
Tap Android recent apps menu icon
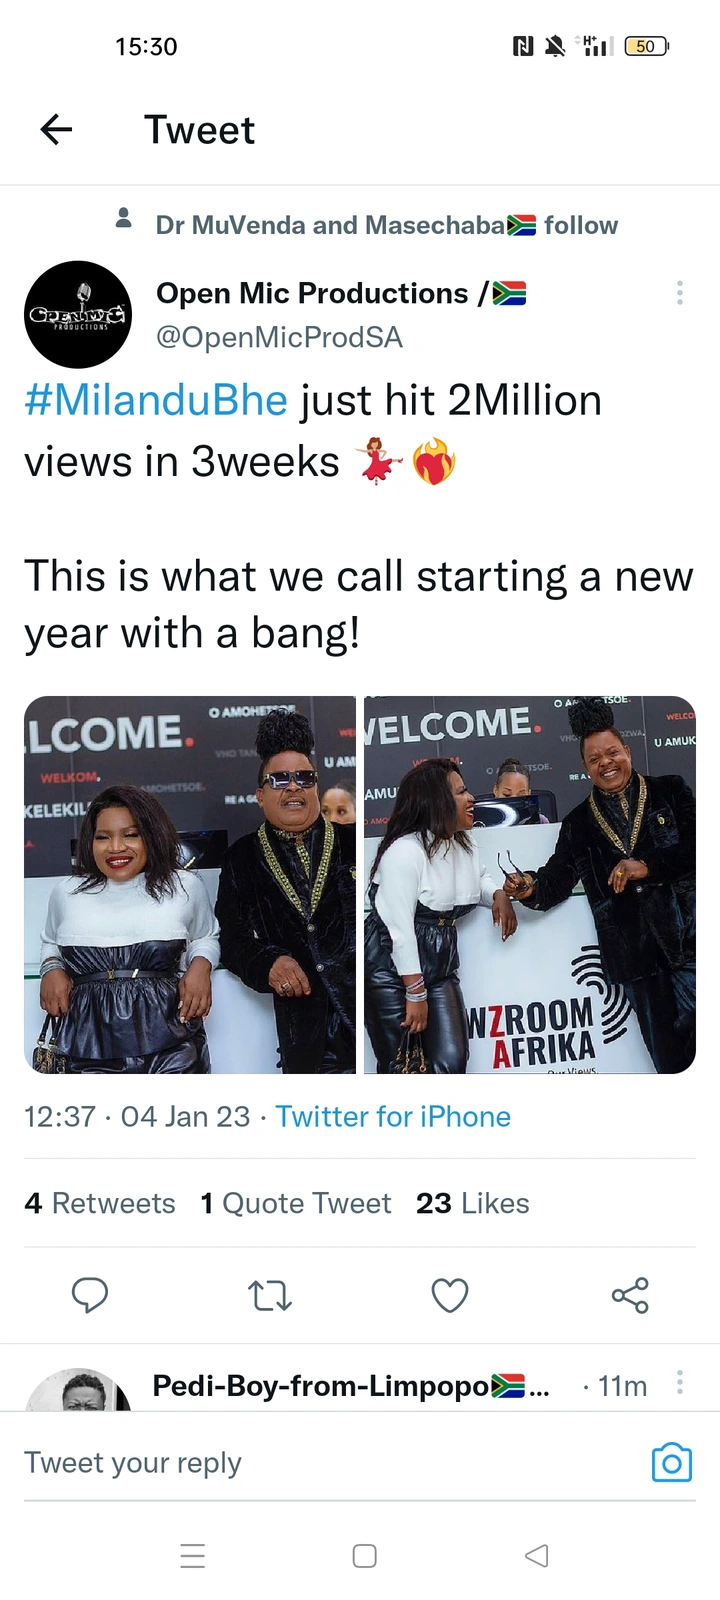[193, 1556]
